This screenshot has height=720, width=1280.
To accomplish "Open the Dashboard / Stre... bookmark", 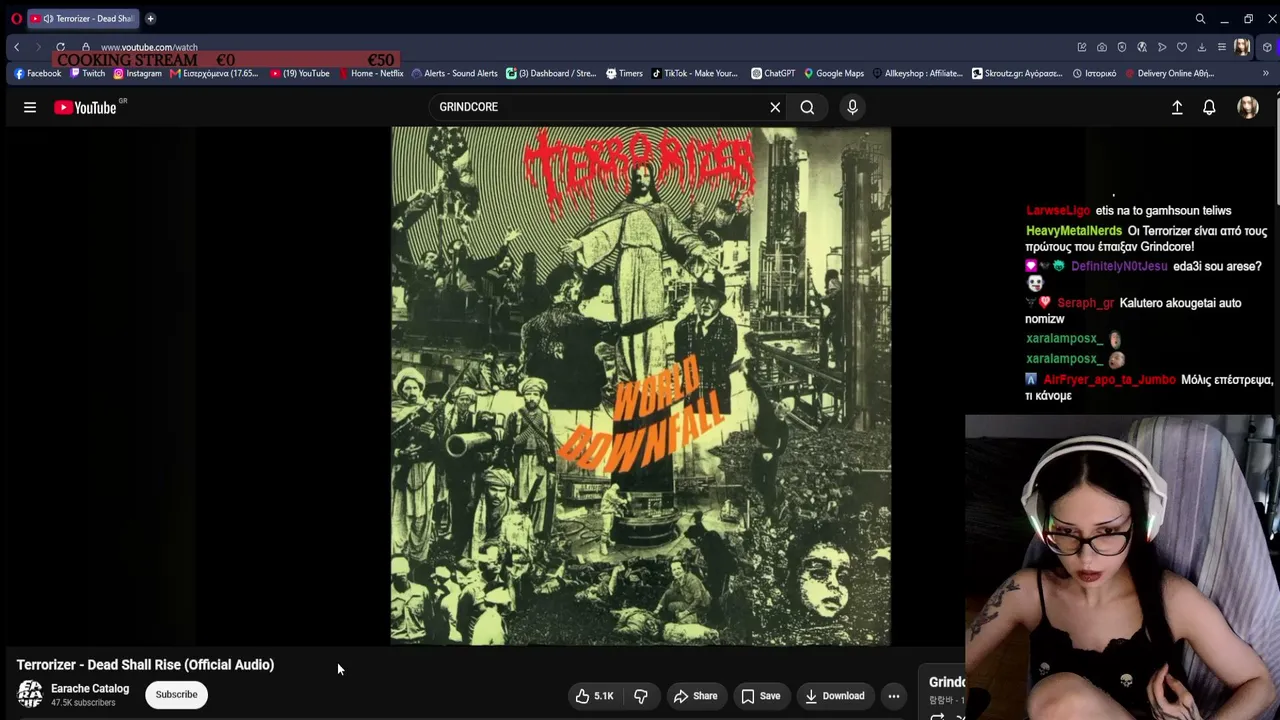I will coord(551,73).
